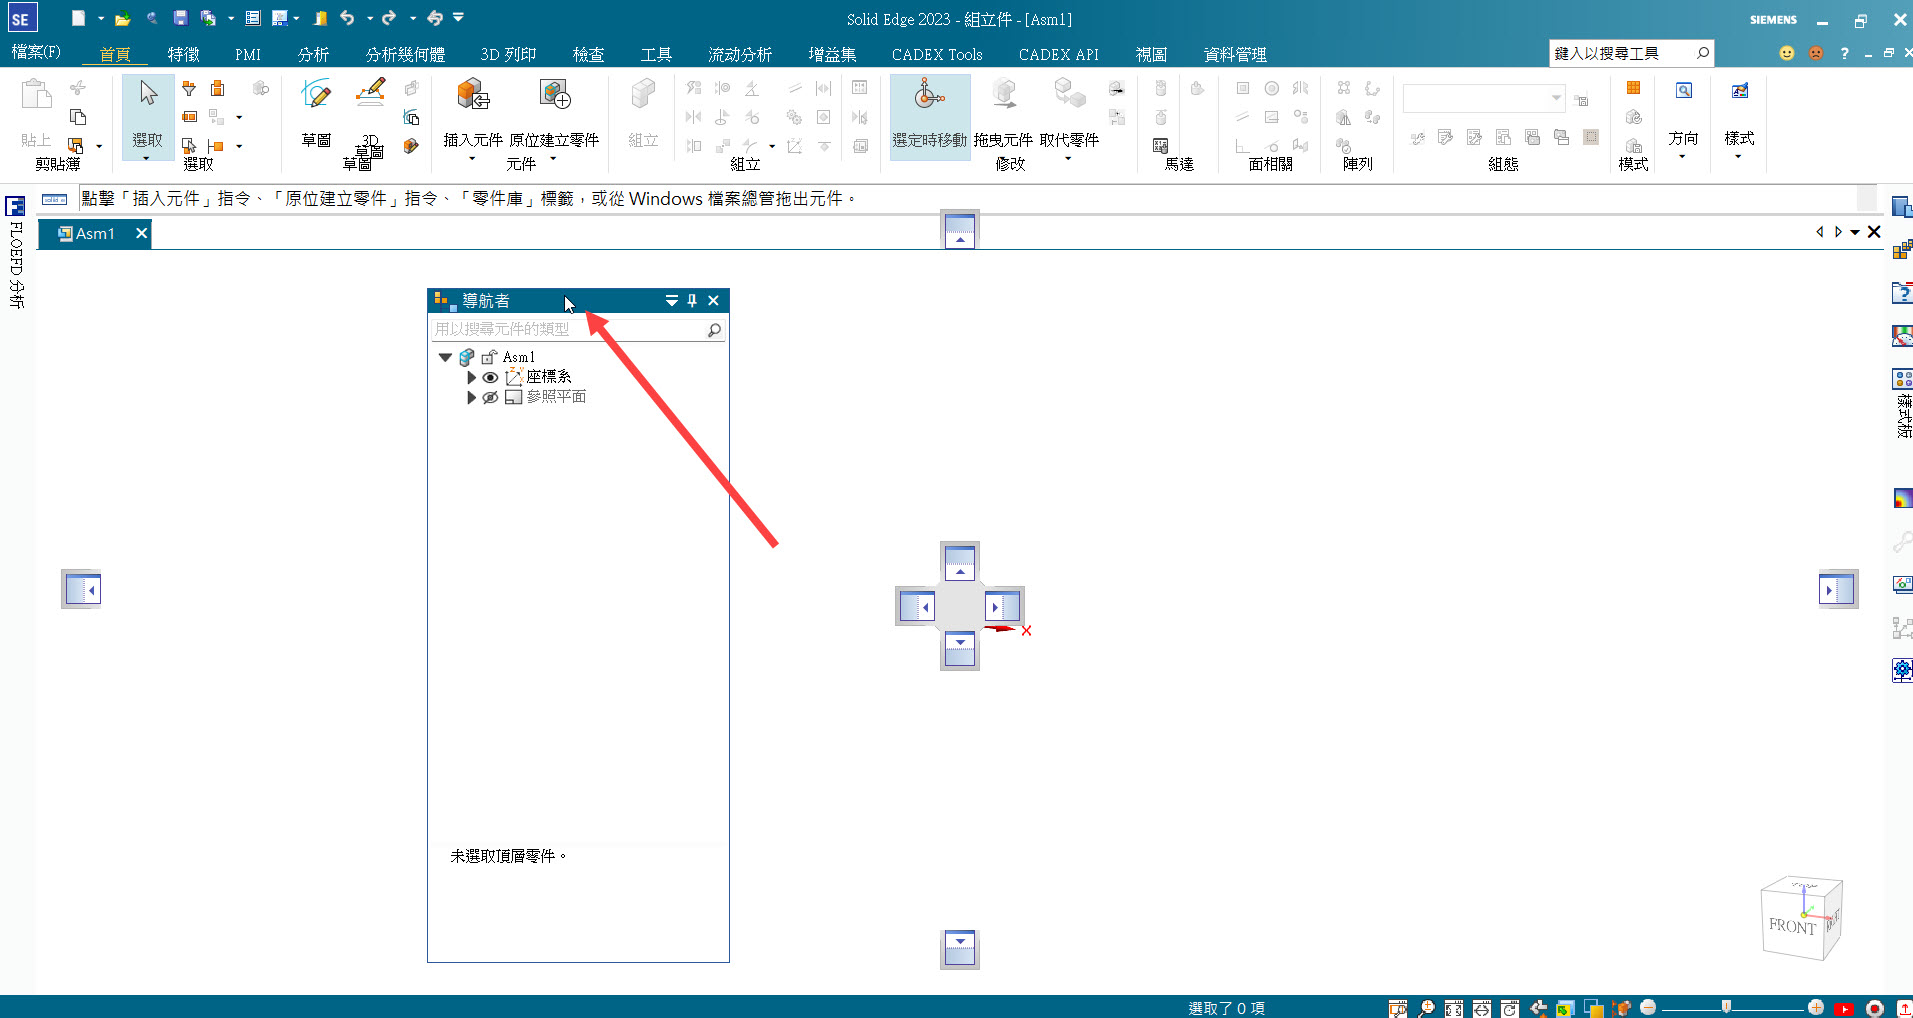Switch to the 檢查 ribbon tab
The width and height of the screenshot is (1913, 1018).
coord(588,54)
